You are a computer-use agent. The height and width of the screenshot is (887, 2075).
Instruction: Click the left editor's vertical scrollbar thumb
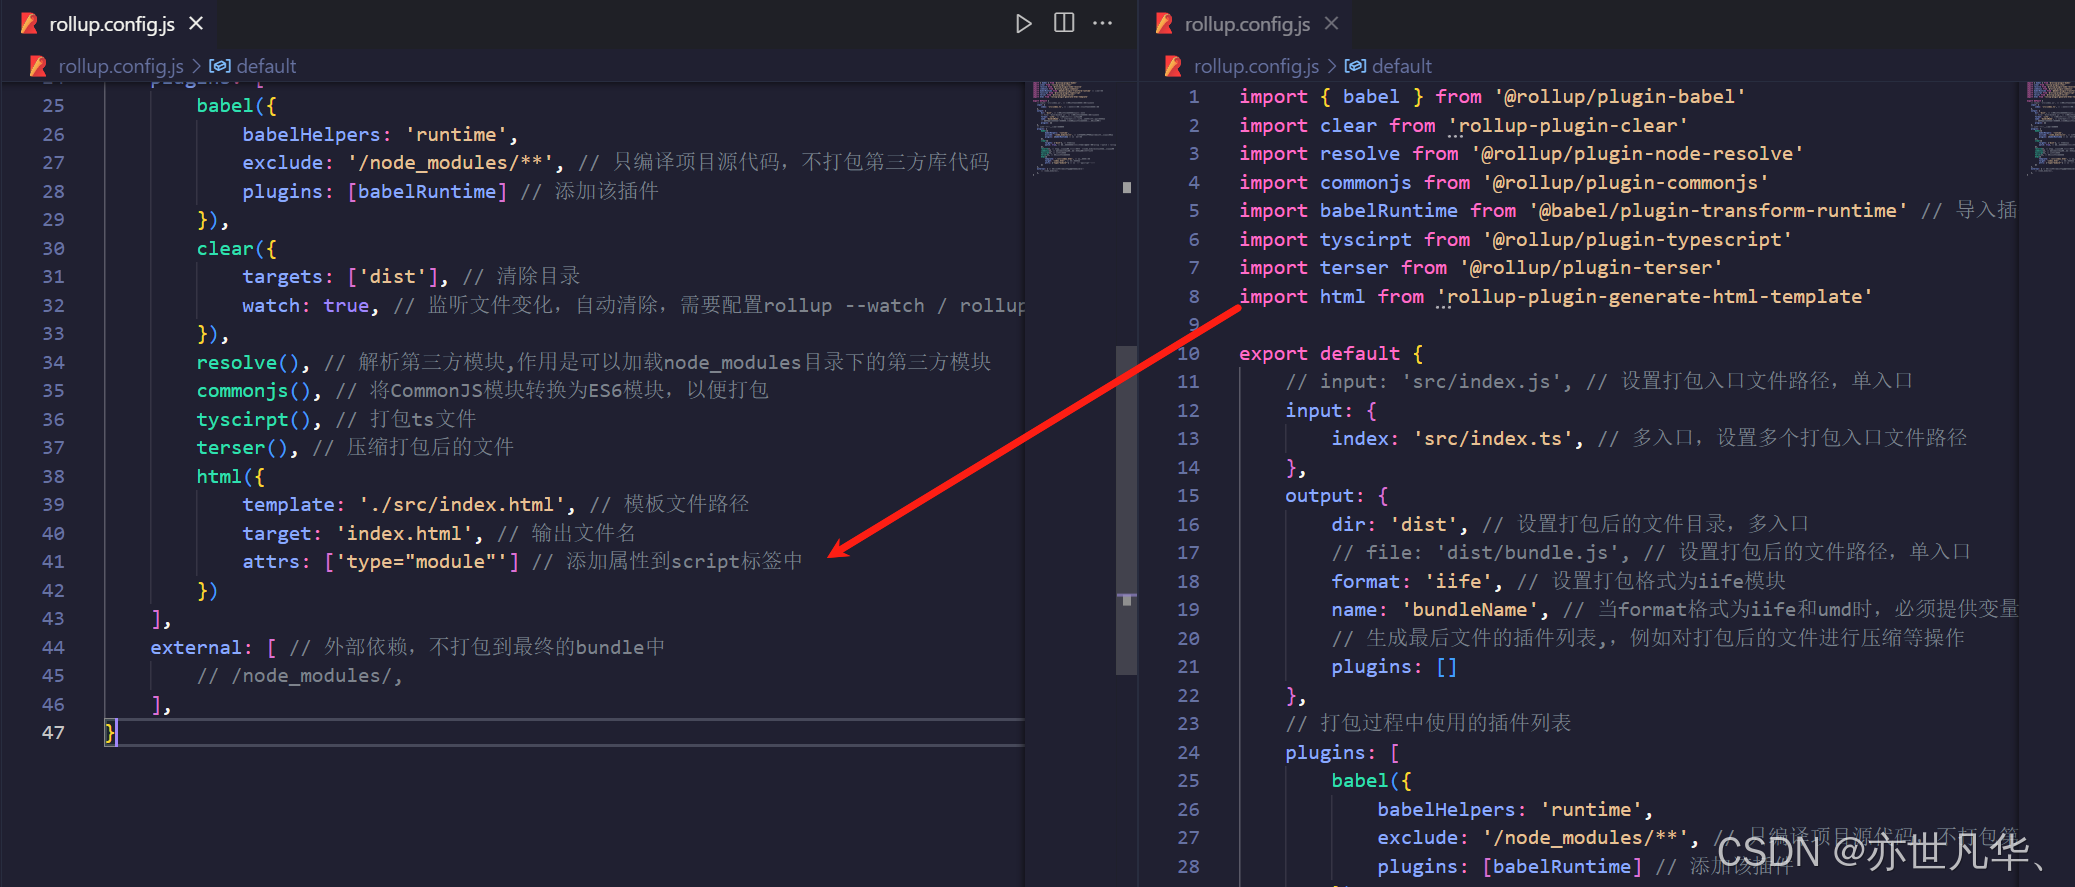coord(1127,510)
